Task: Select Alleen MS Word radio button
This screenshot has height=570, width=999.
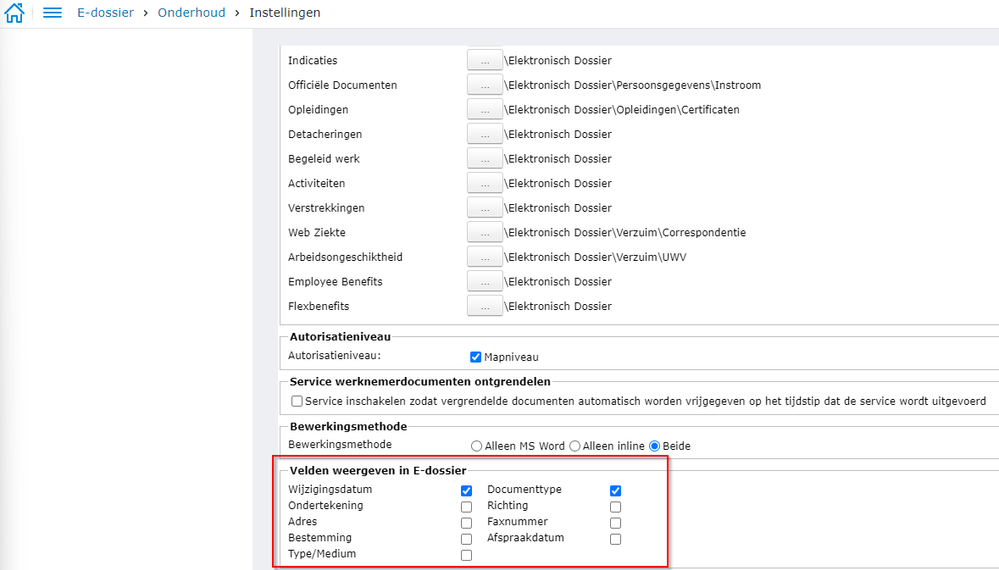Action: 476,446
